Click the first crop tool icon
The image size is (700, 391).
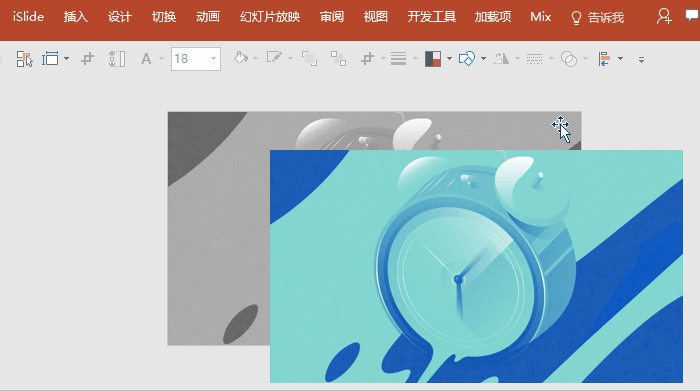pos(88,58)
